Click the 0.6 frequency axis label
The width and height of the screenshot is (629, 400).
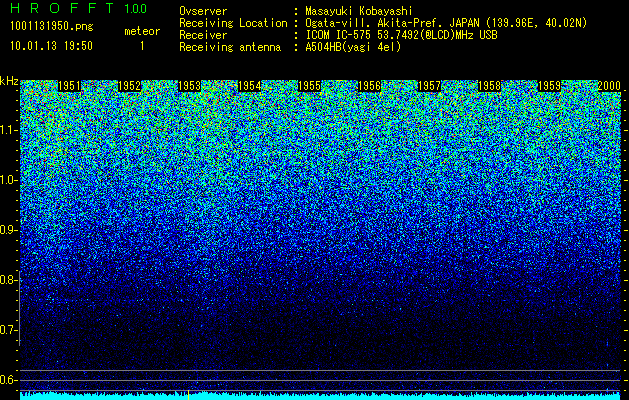coord(9,380)
